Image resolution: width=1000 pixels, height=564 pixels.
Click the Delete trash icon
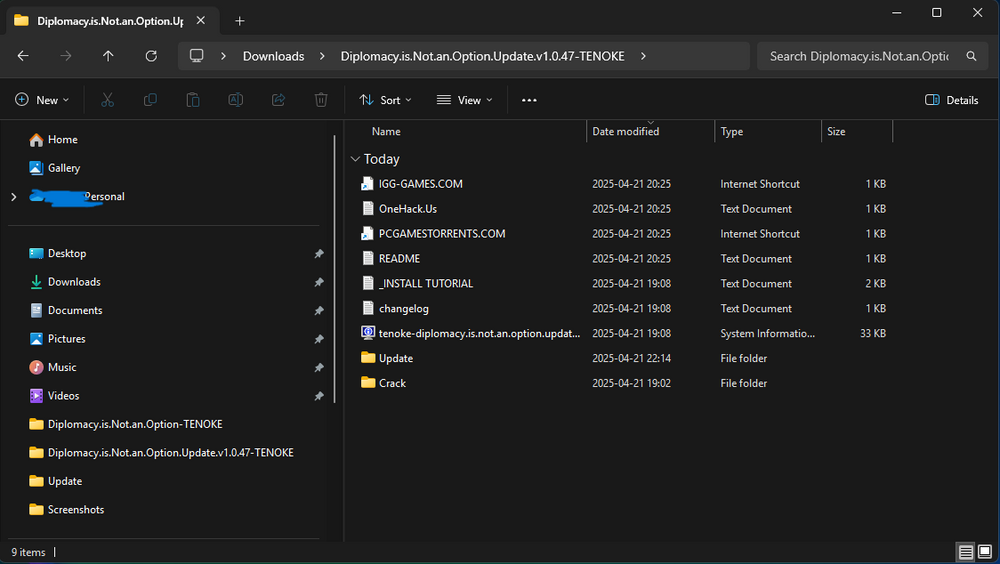point(321,100)
